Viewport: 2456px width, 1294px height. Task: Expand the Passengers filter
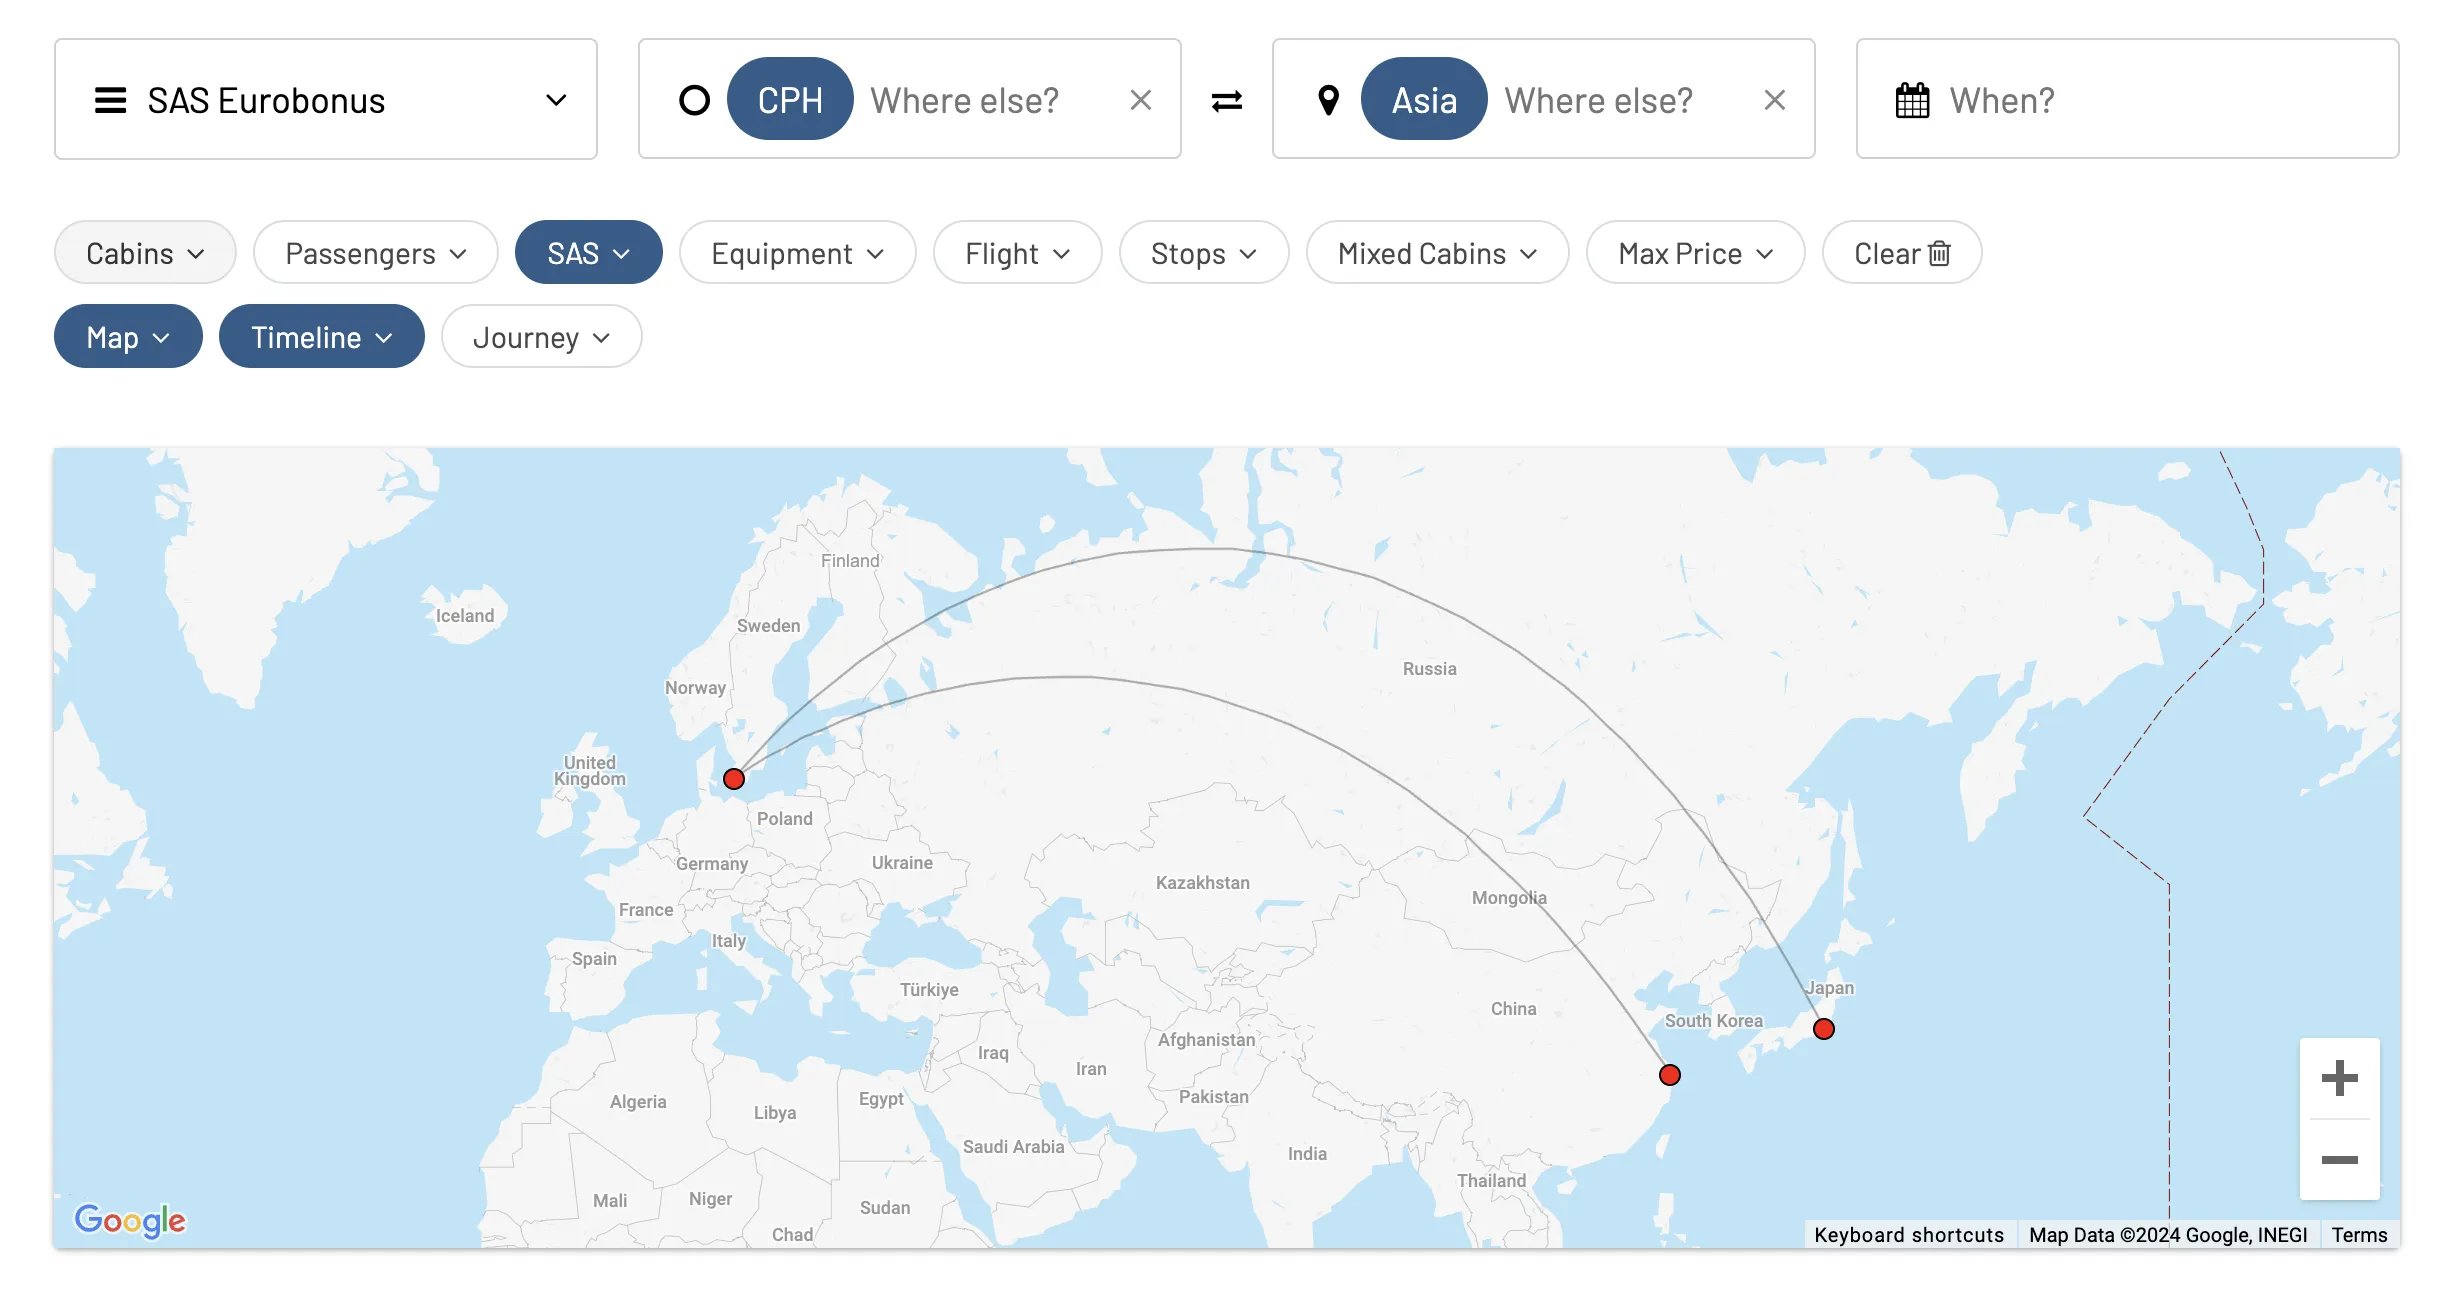(376, 253)
